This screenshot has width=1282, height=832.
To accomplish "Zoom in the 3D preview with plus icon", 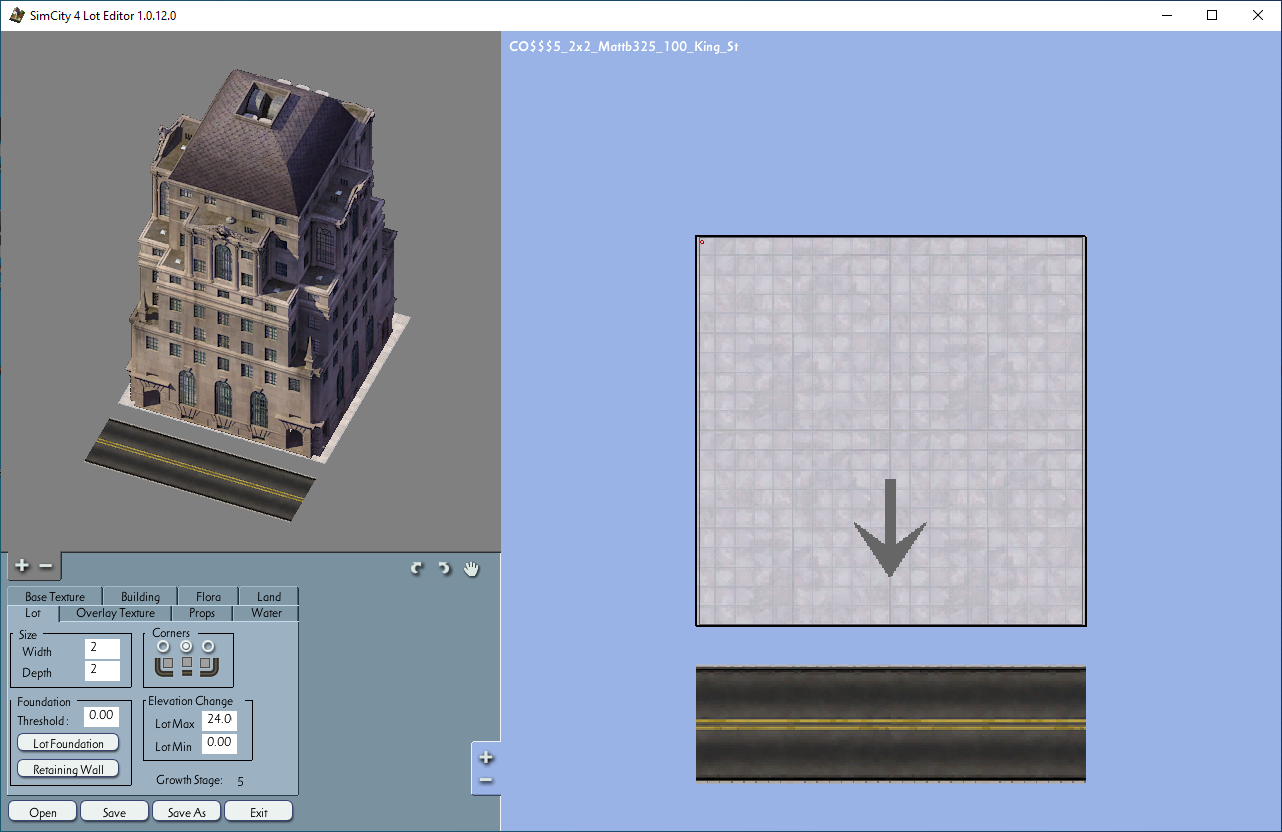I will (x=23, y=566).
